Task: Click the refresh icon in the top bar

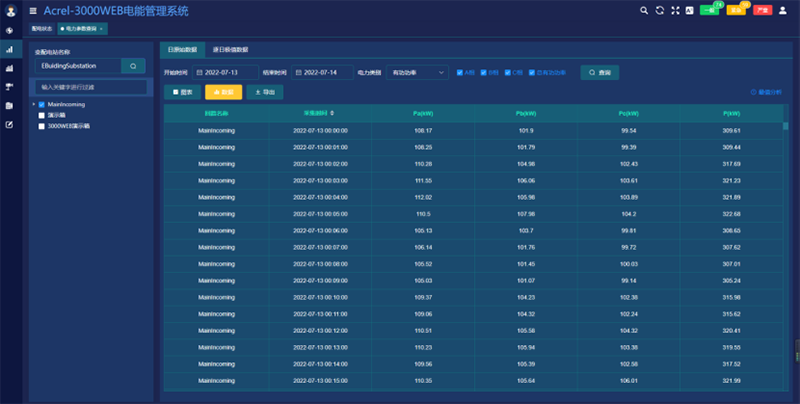Action: click(x=659, y=10)
